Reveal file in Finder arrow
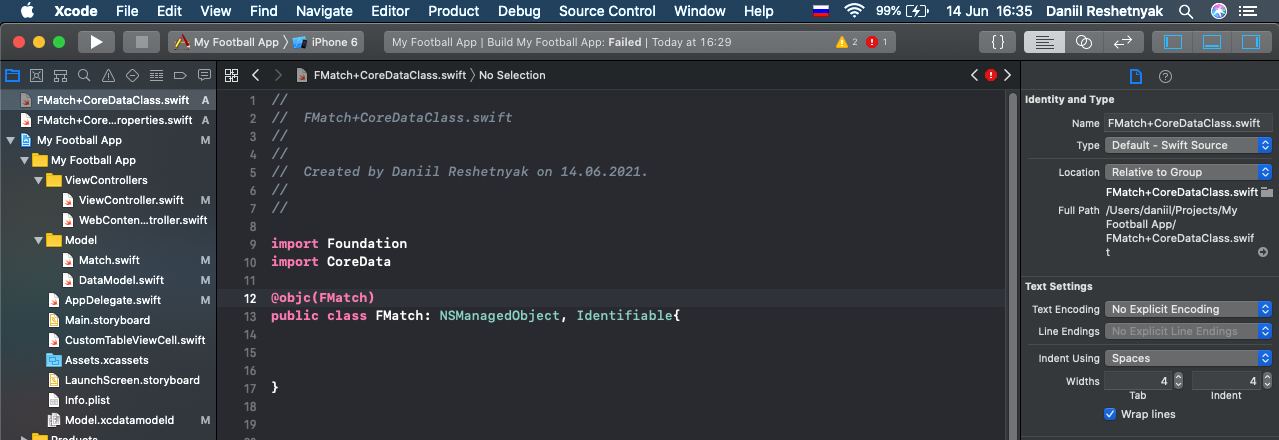The width and height of the screenshot is (1279, 440). (x=1263, y=252)
